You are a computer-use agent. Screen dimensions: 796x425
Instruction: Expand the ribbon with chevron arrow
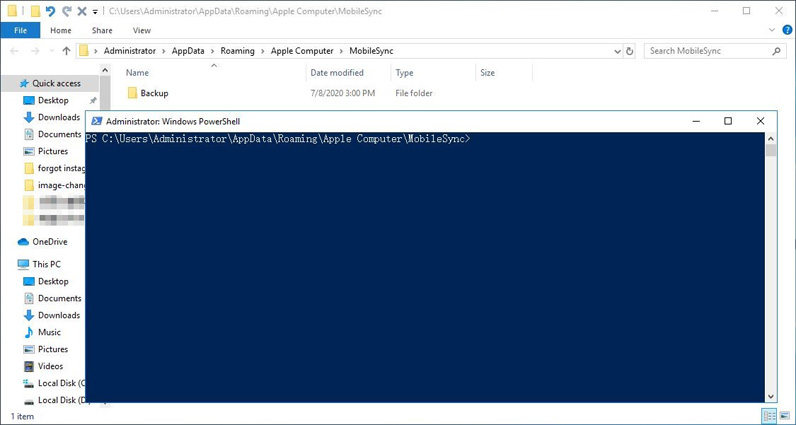(x=769, y=31)
